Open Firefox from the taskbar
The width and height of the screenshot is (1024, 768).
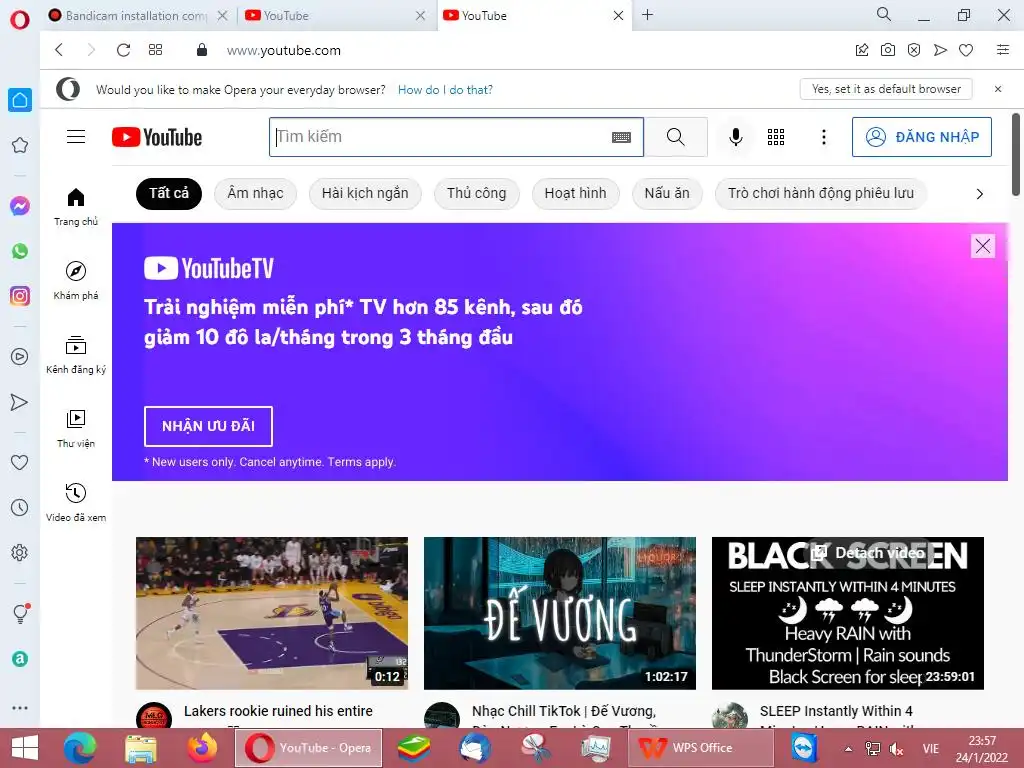point(203,748)
